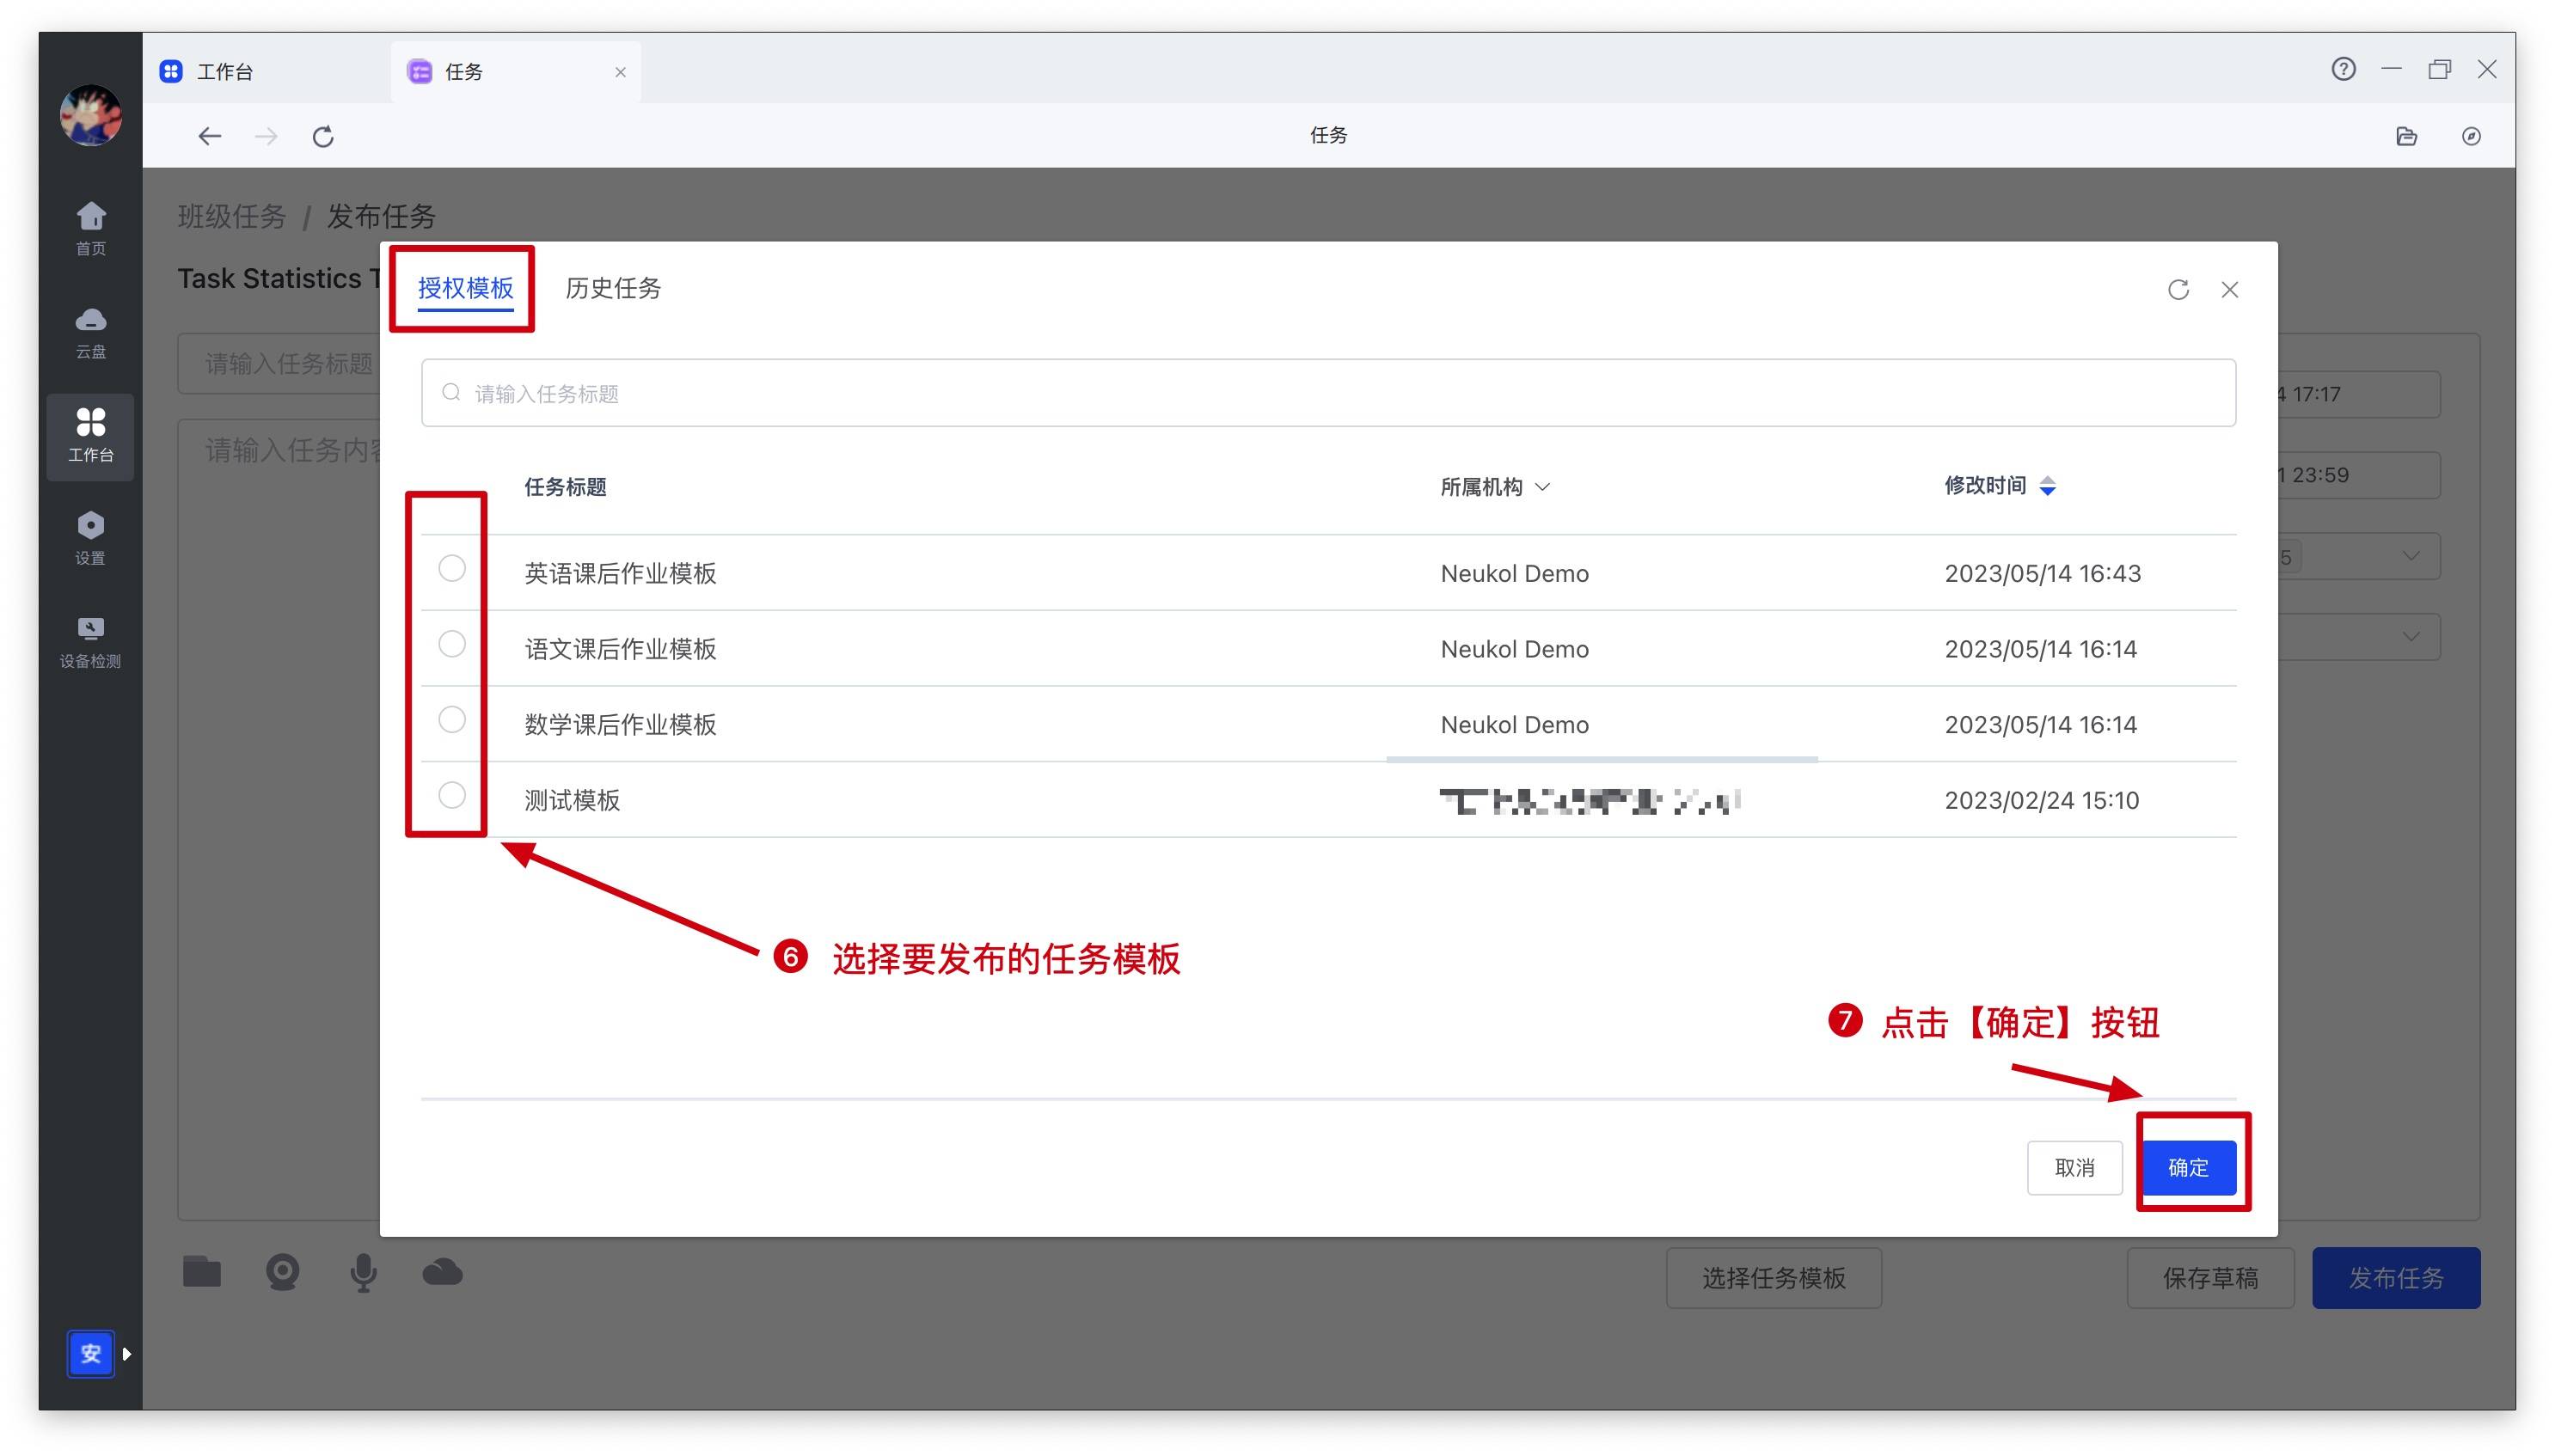The width and height of the screenshot is (2555, 1456).
Task: Click the compass icon in top toolbar
Action: point(2471,136)
